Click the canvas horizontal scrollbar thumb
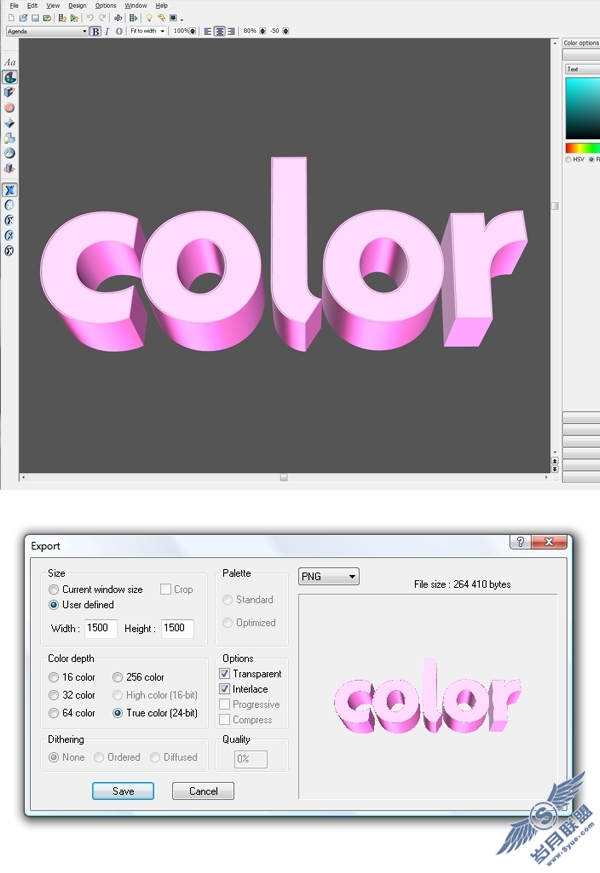Screen dimensions: 600x873 pyautogui.click(x=283, y=478)
